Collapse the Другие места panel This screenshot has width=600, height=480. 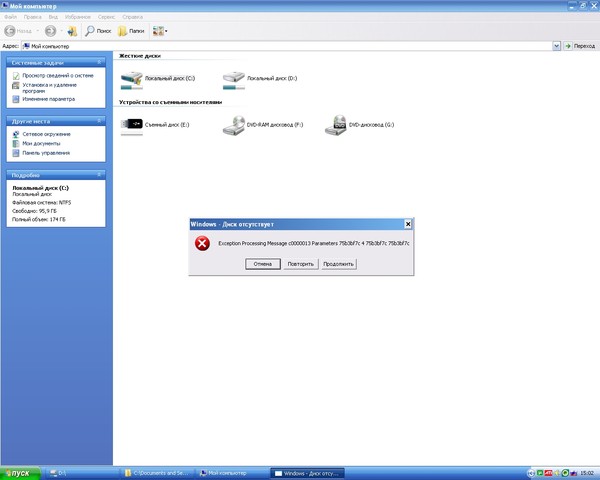104,121
